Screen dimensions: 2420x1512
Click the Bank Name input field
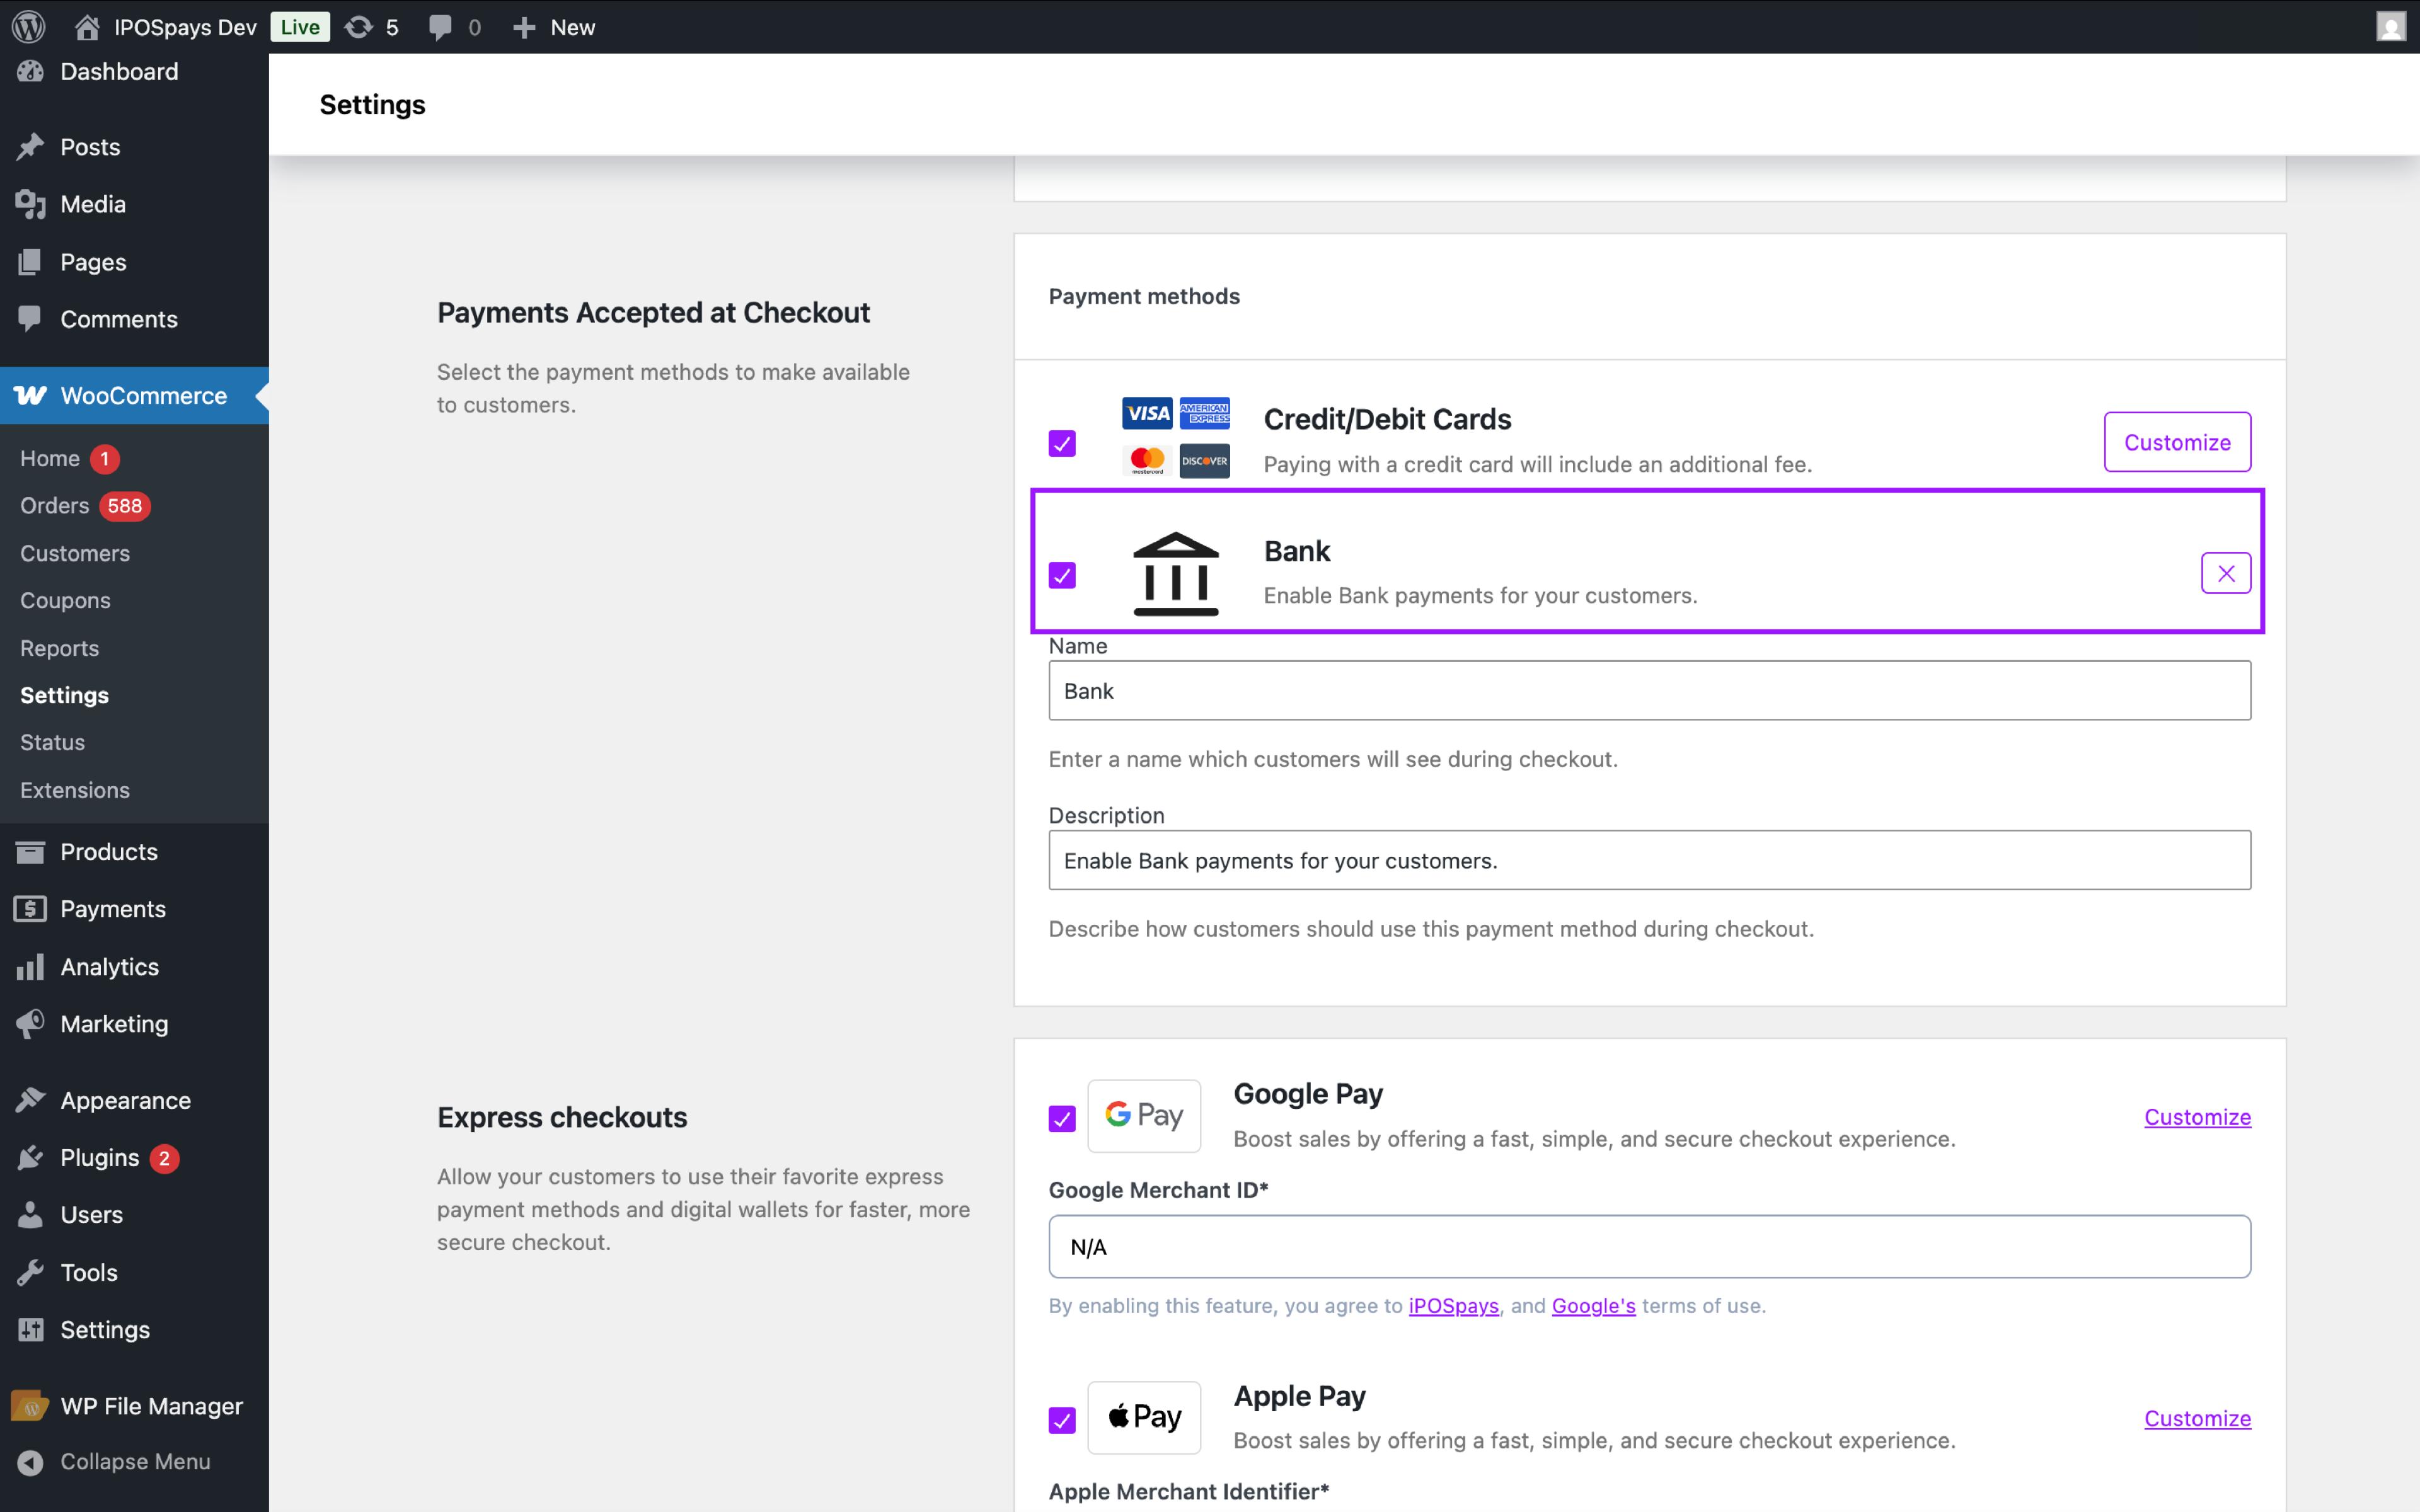tap(1649, 691)
